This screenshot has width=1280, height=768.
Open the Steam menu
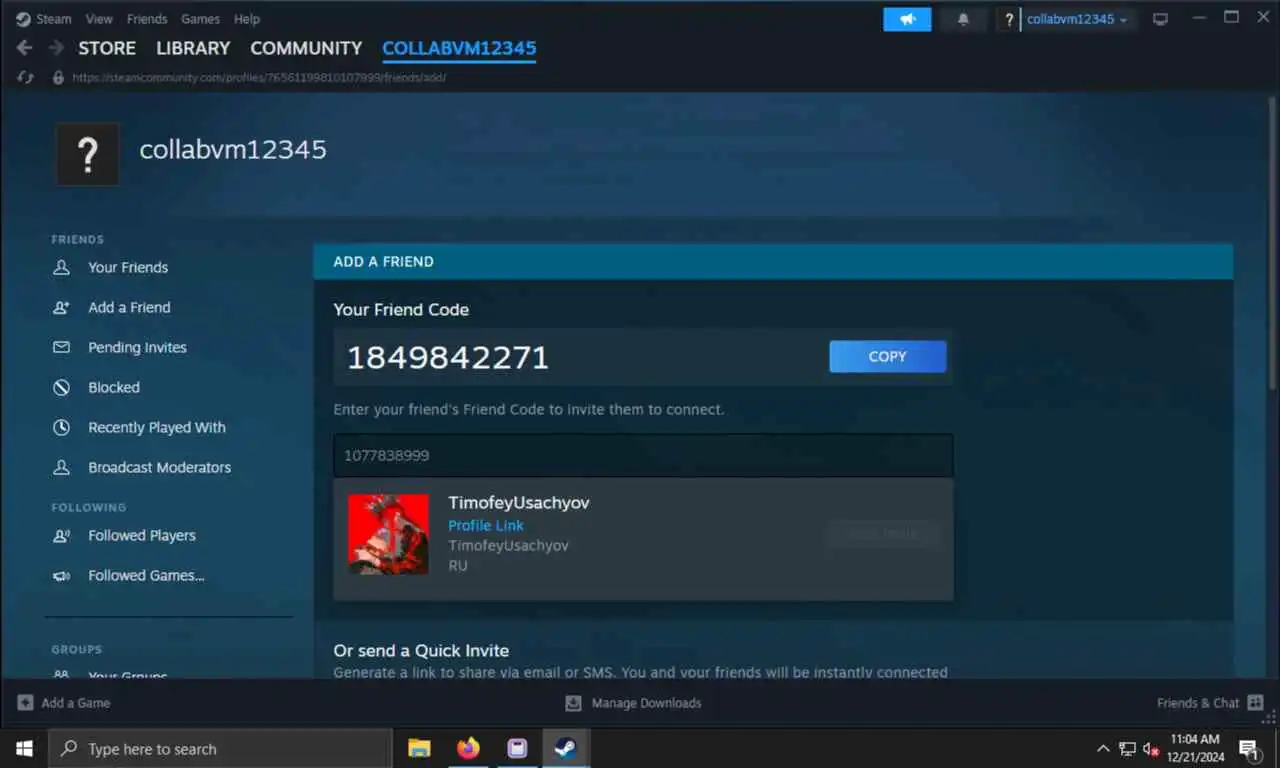point(54,19)
